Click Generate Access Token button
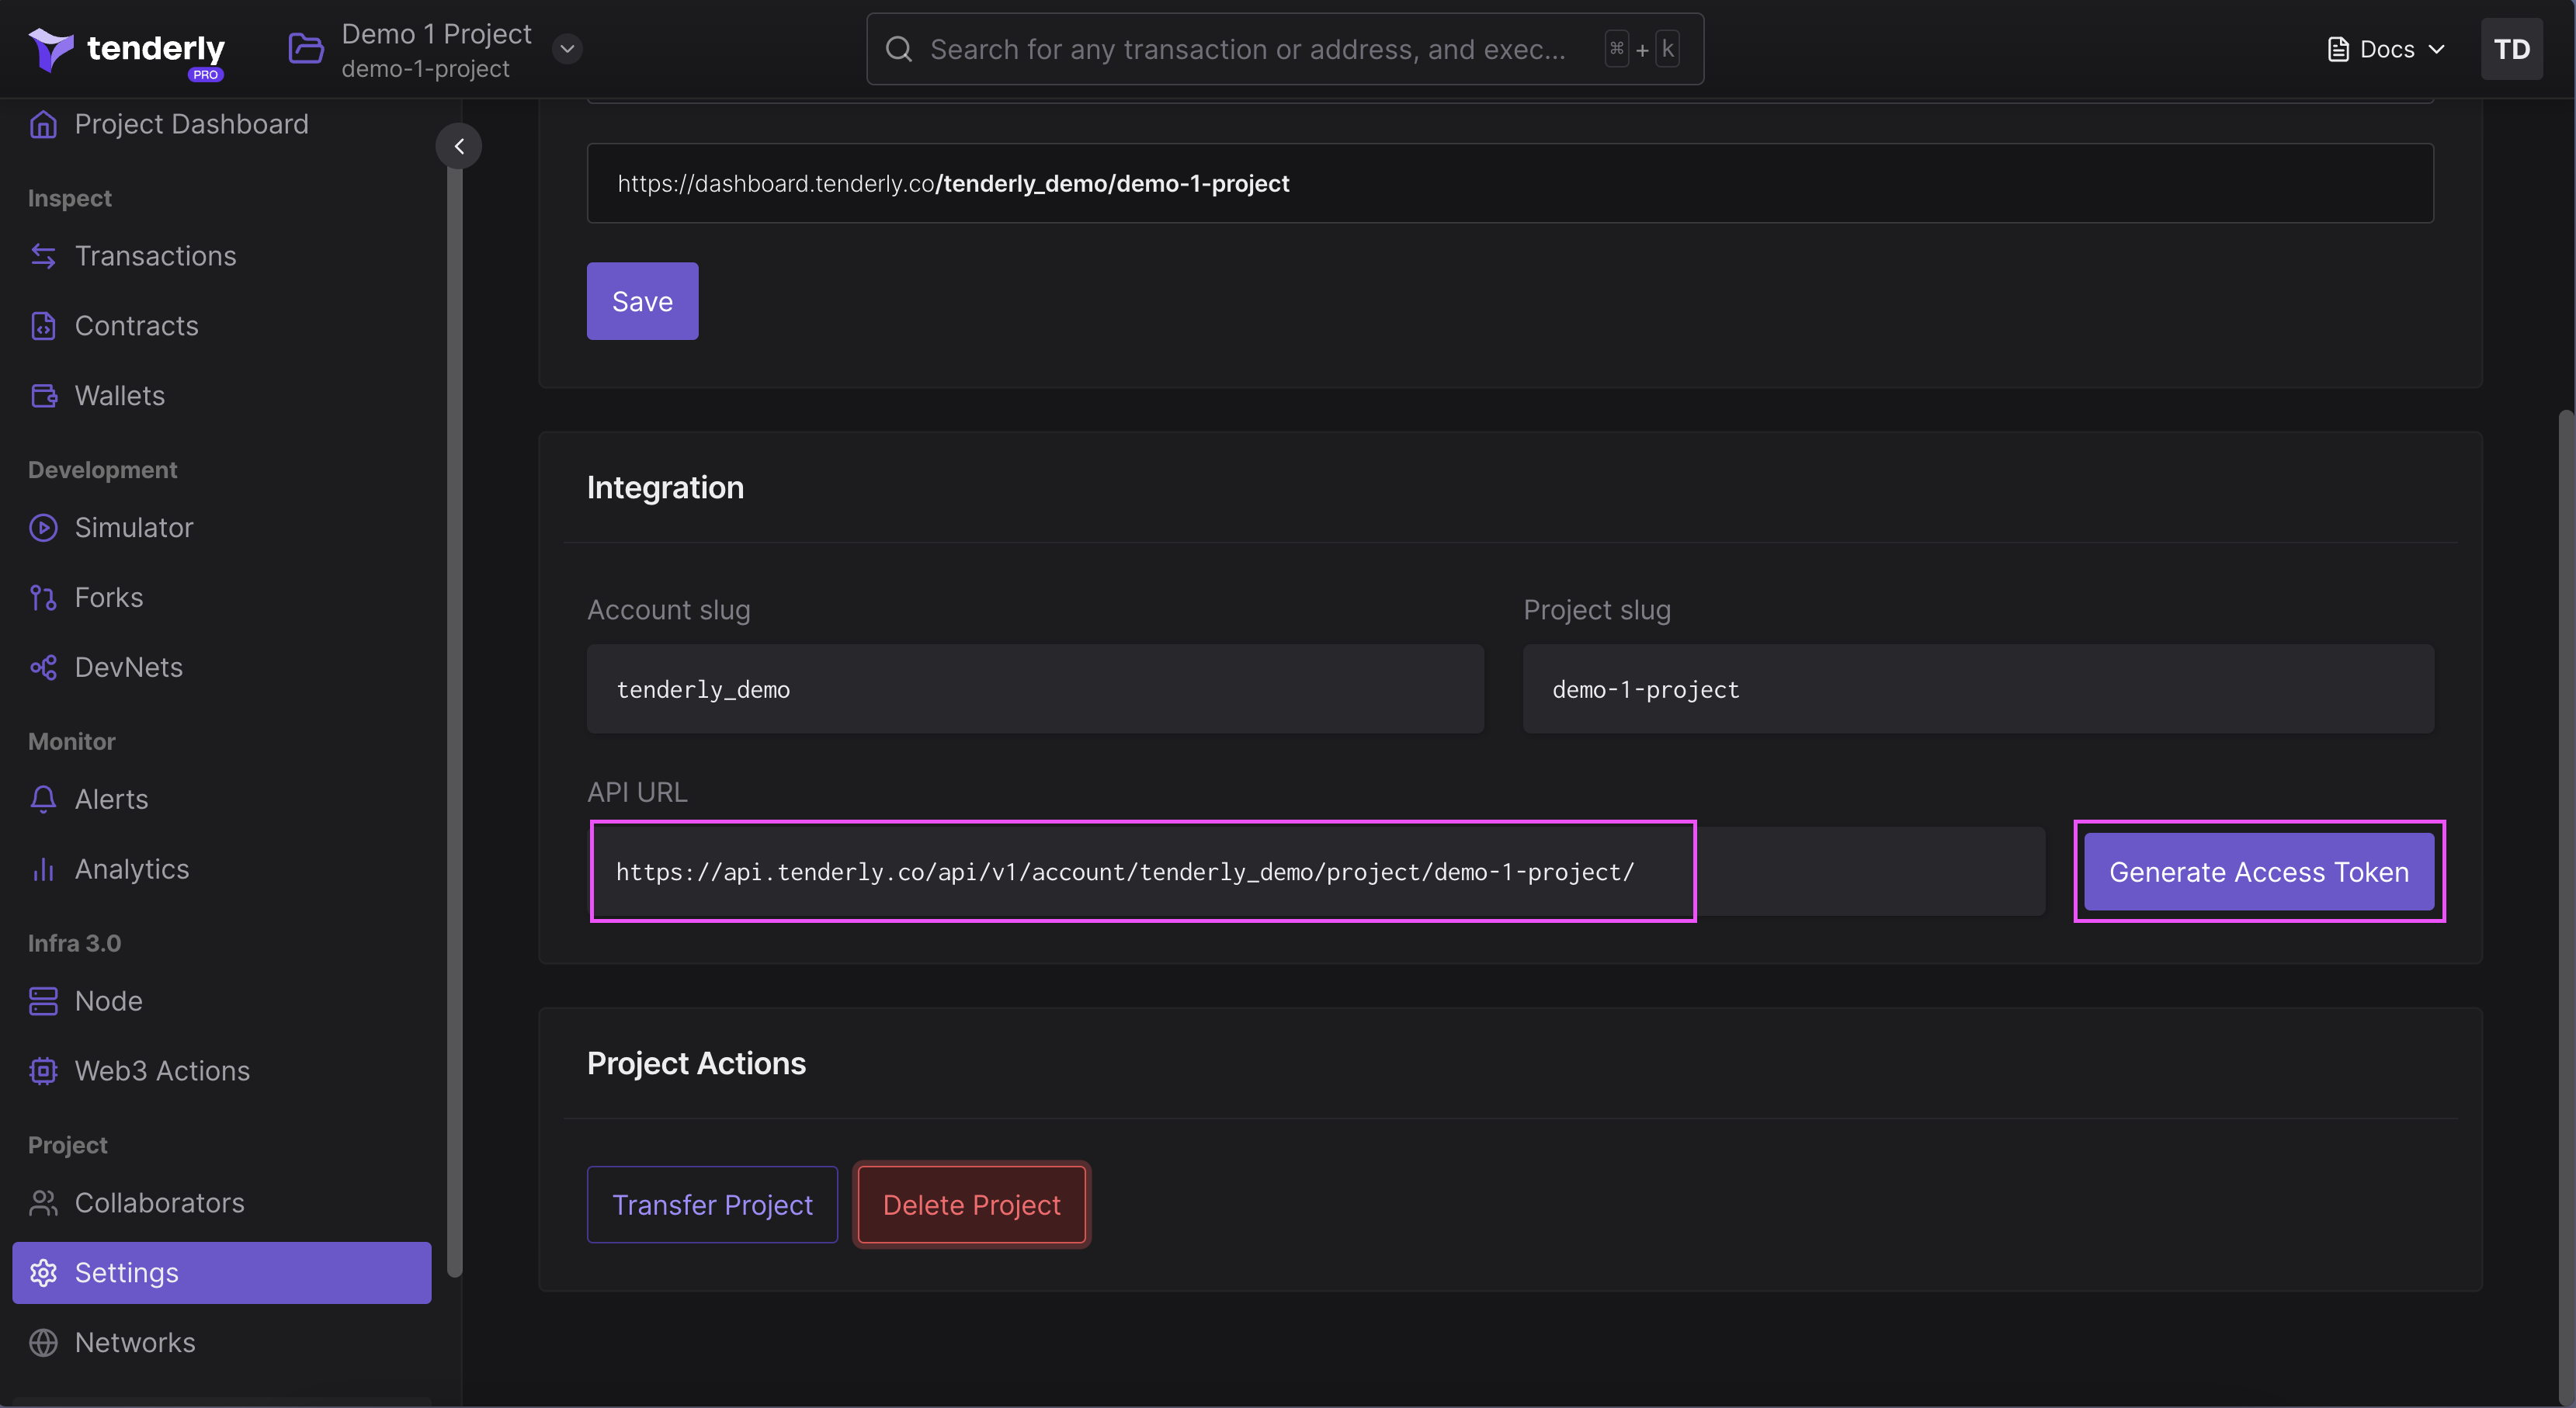This screenshot has width=2576, height=1408. [2259, 872]
